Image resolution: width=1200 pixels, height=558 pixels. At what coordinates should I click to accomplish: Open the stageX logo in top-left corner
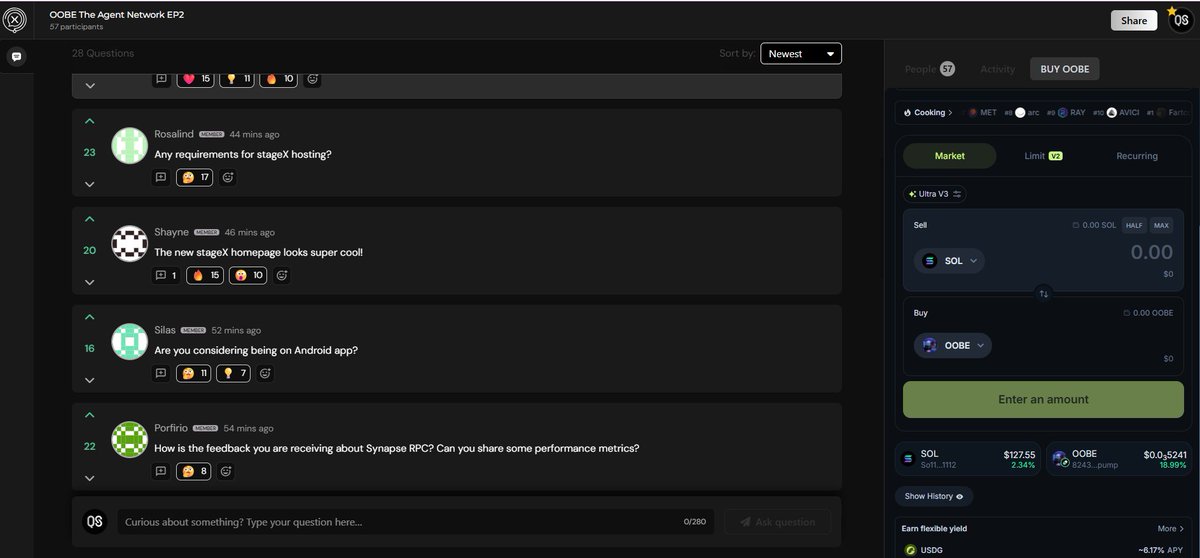pos(15,19)
